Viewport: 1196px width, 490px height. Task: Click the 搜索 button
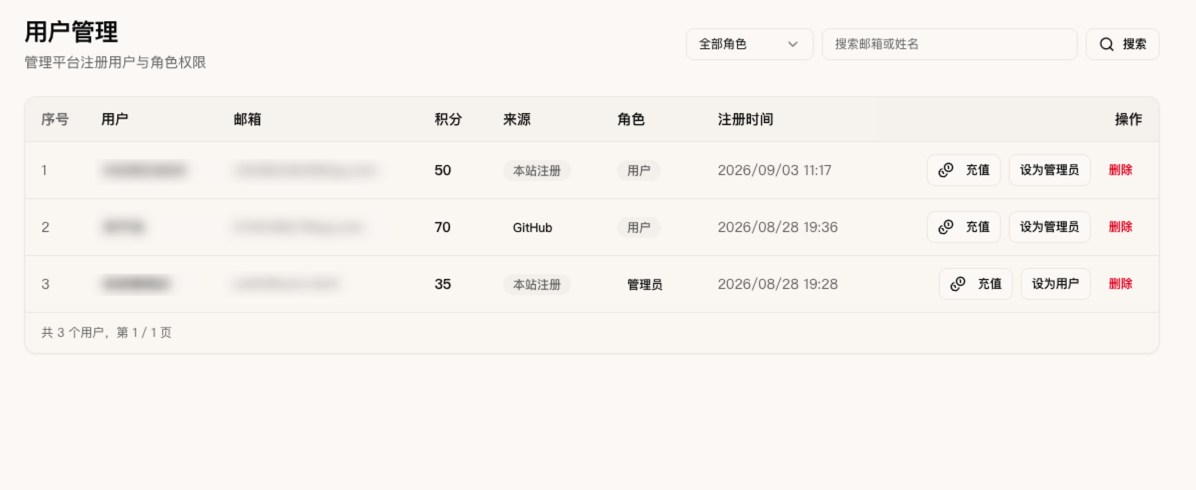[x=1123, y=44]
